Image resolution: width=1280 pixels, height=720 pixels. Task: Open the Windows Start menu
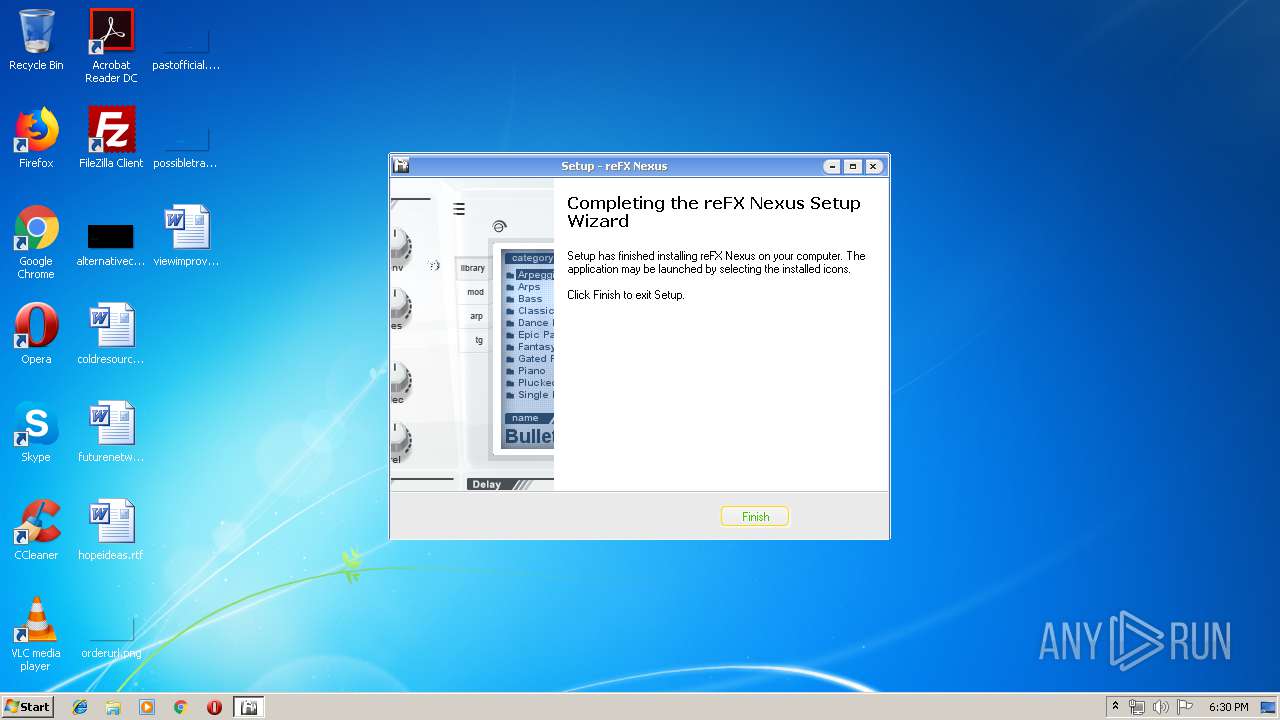[x=27, y=706]
